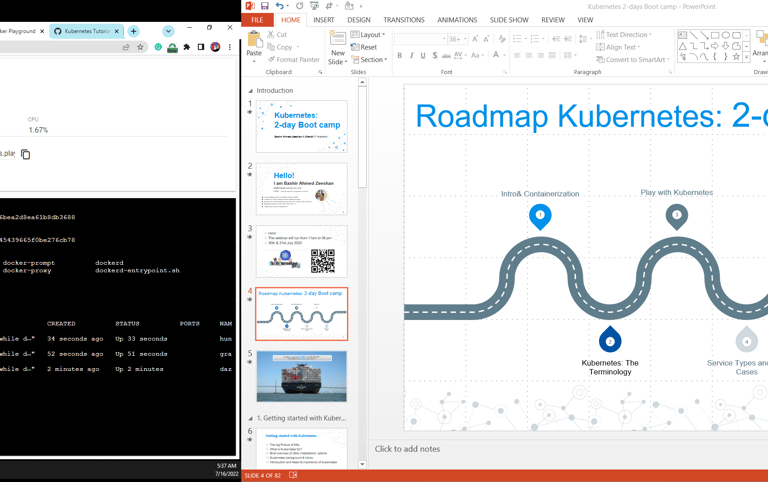This screenshot has width=768, height=482.
Task: Open font color A swatch
Action: (x=496, y=55)
